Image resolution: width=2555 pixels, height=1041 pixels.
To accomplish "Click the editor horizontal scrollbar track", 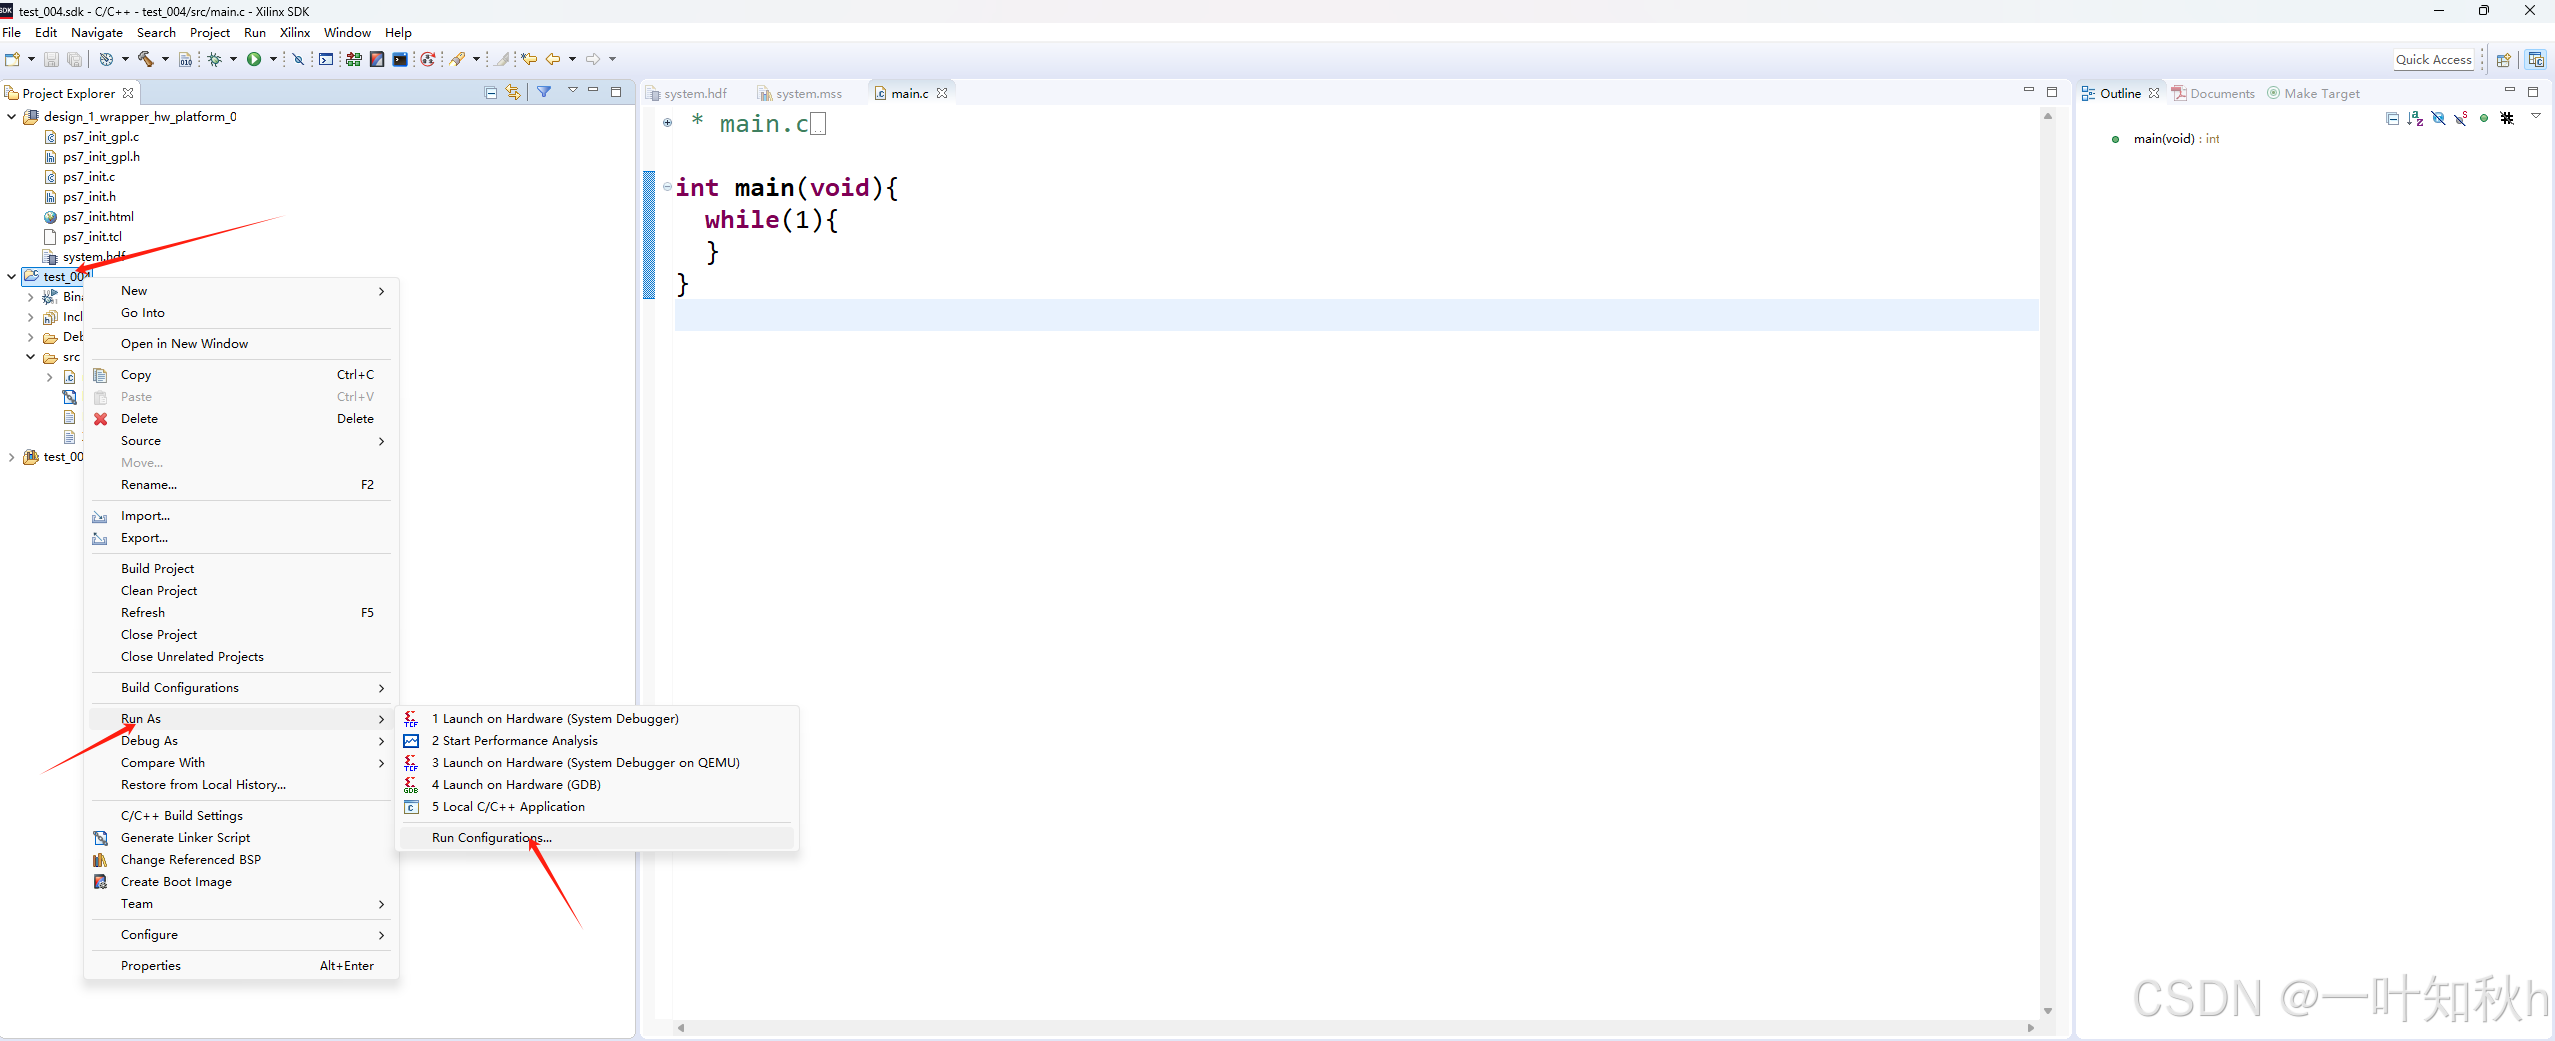I will pos(1355,1027).
